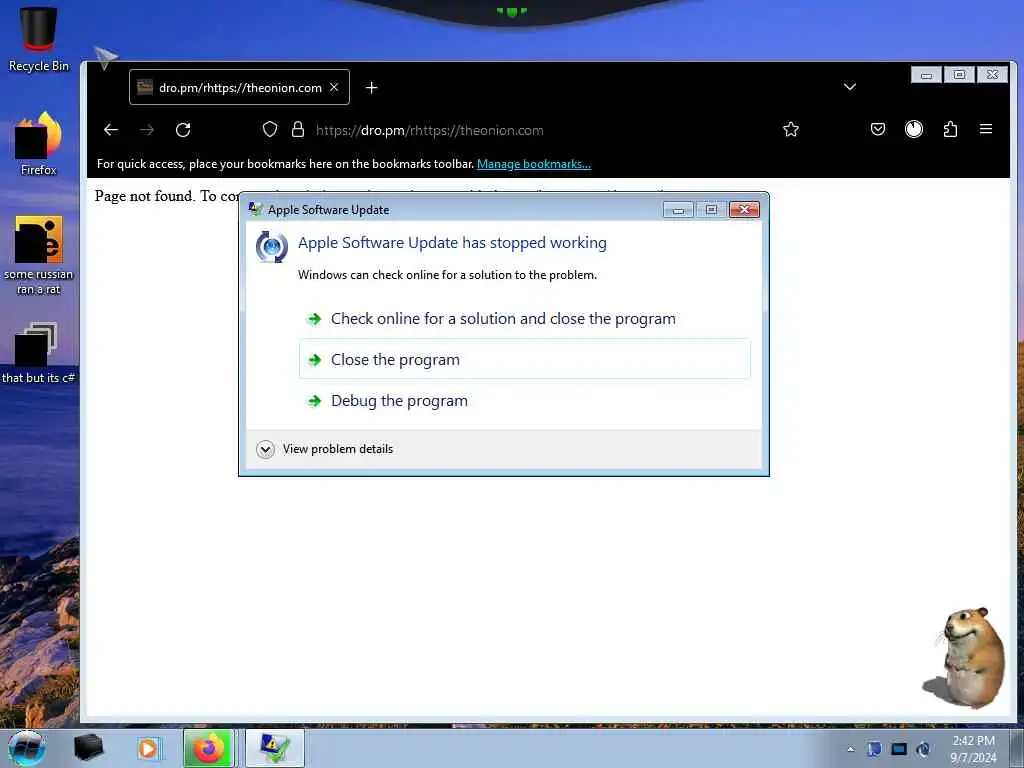Open the Recycle Bin desktop icon

pos(39,39)
